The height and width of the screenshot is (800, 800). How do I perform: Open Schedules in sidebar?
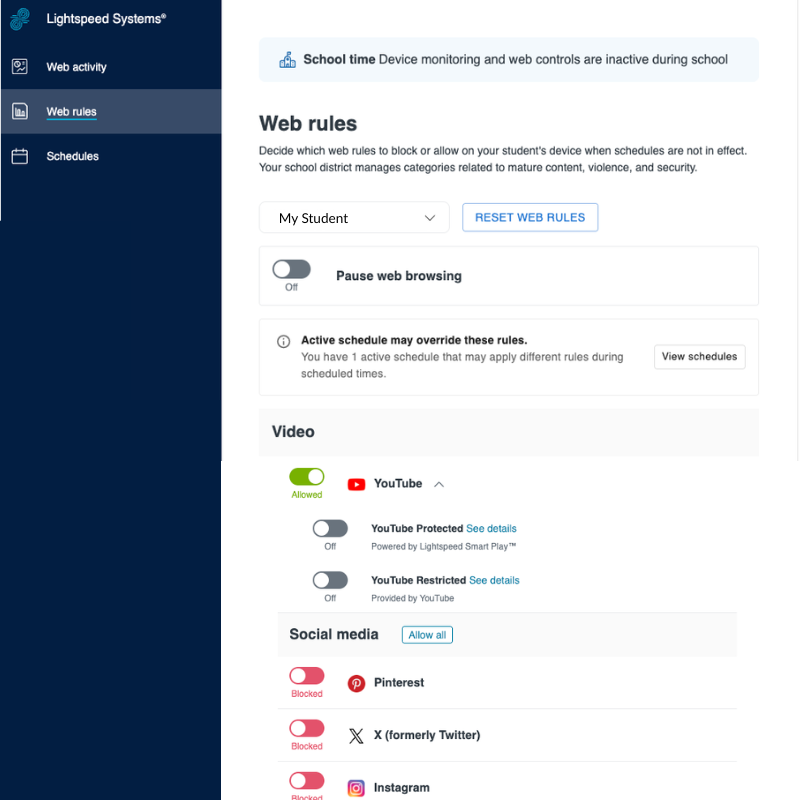[x=111, y=156]
